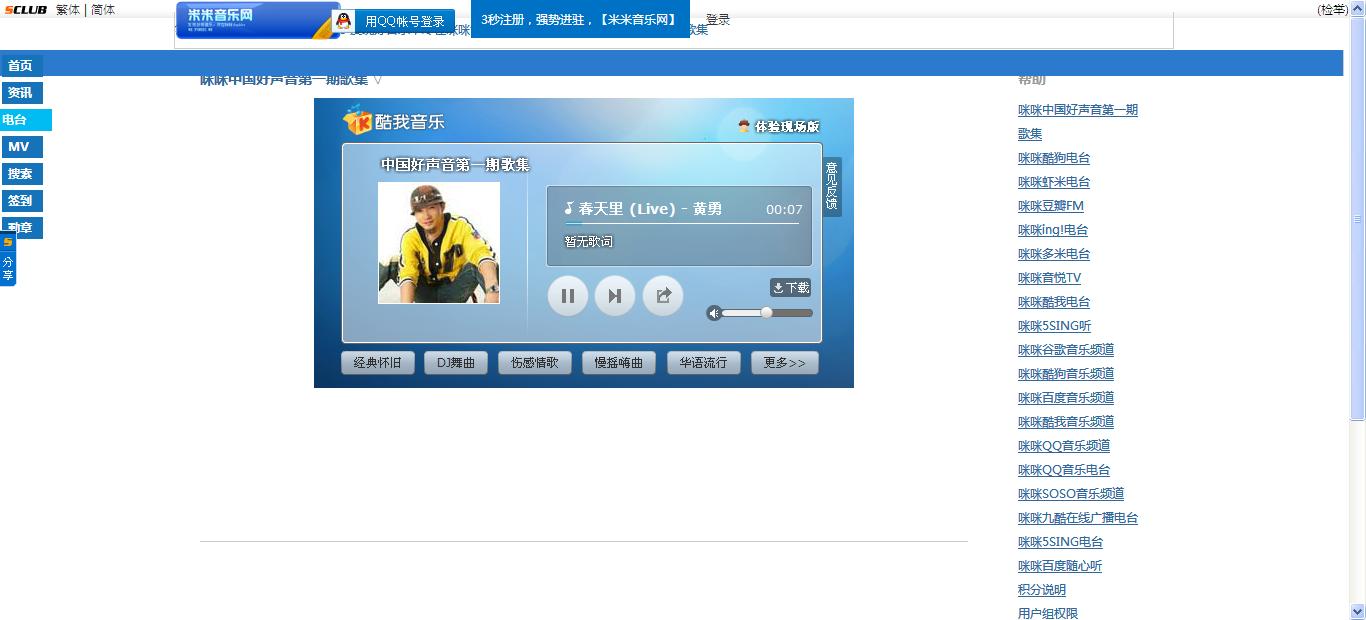The height and width of the screenshot is (620, 1366).
Task: Open the 咪咪百度音乐频道 link
Action: 1066,398
